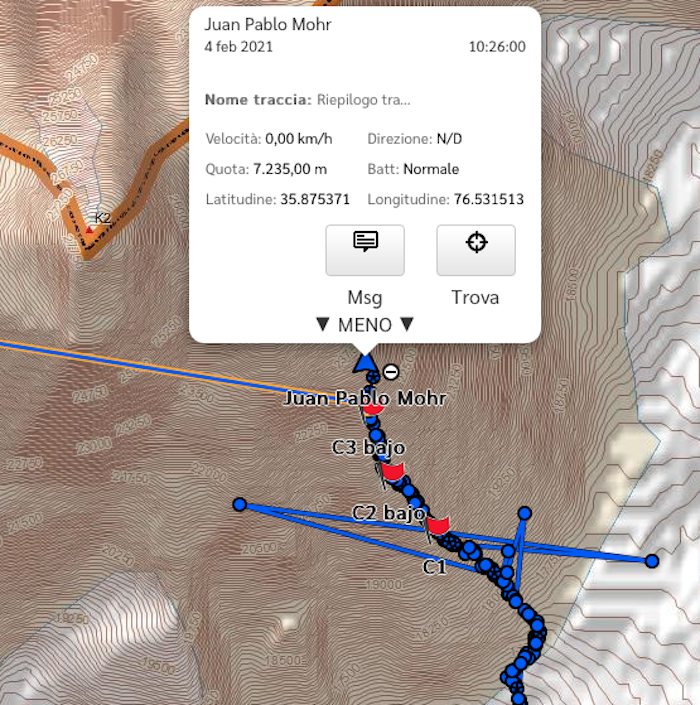Click the Msg message icon button
The image size is (700, 705).
(365, 250)
